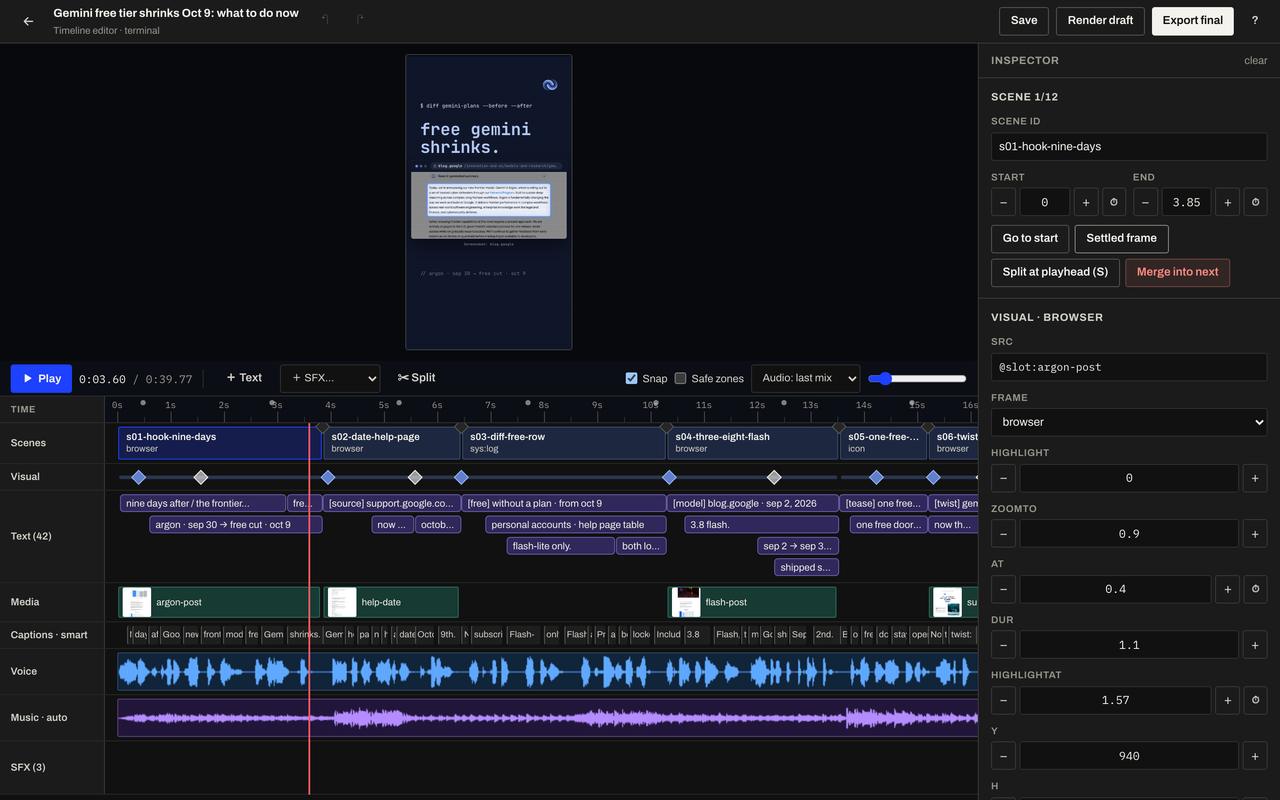Open the FRAME browser dropdown
Viewport: 1280px width, 800px height.
[1129, 422]
